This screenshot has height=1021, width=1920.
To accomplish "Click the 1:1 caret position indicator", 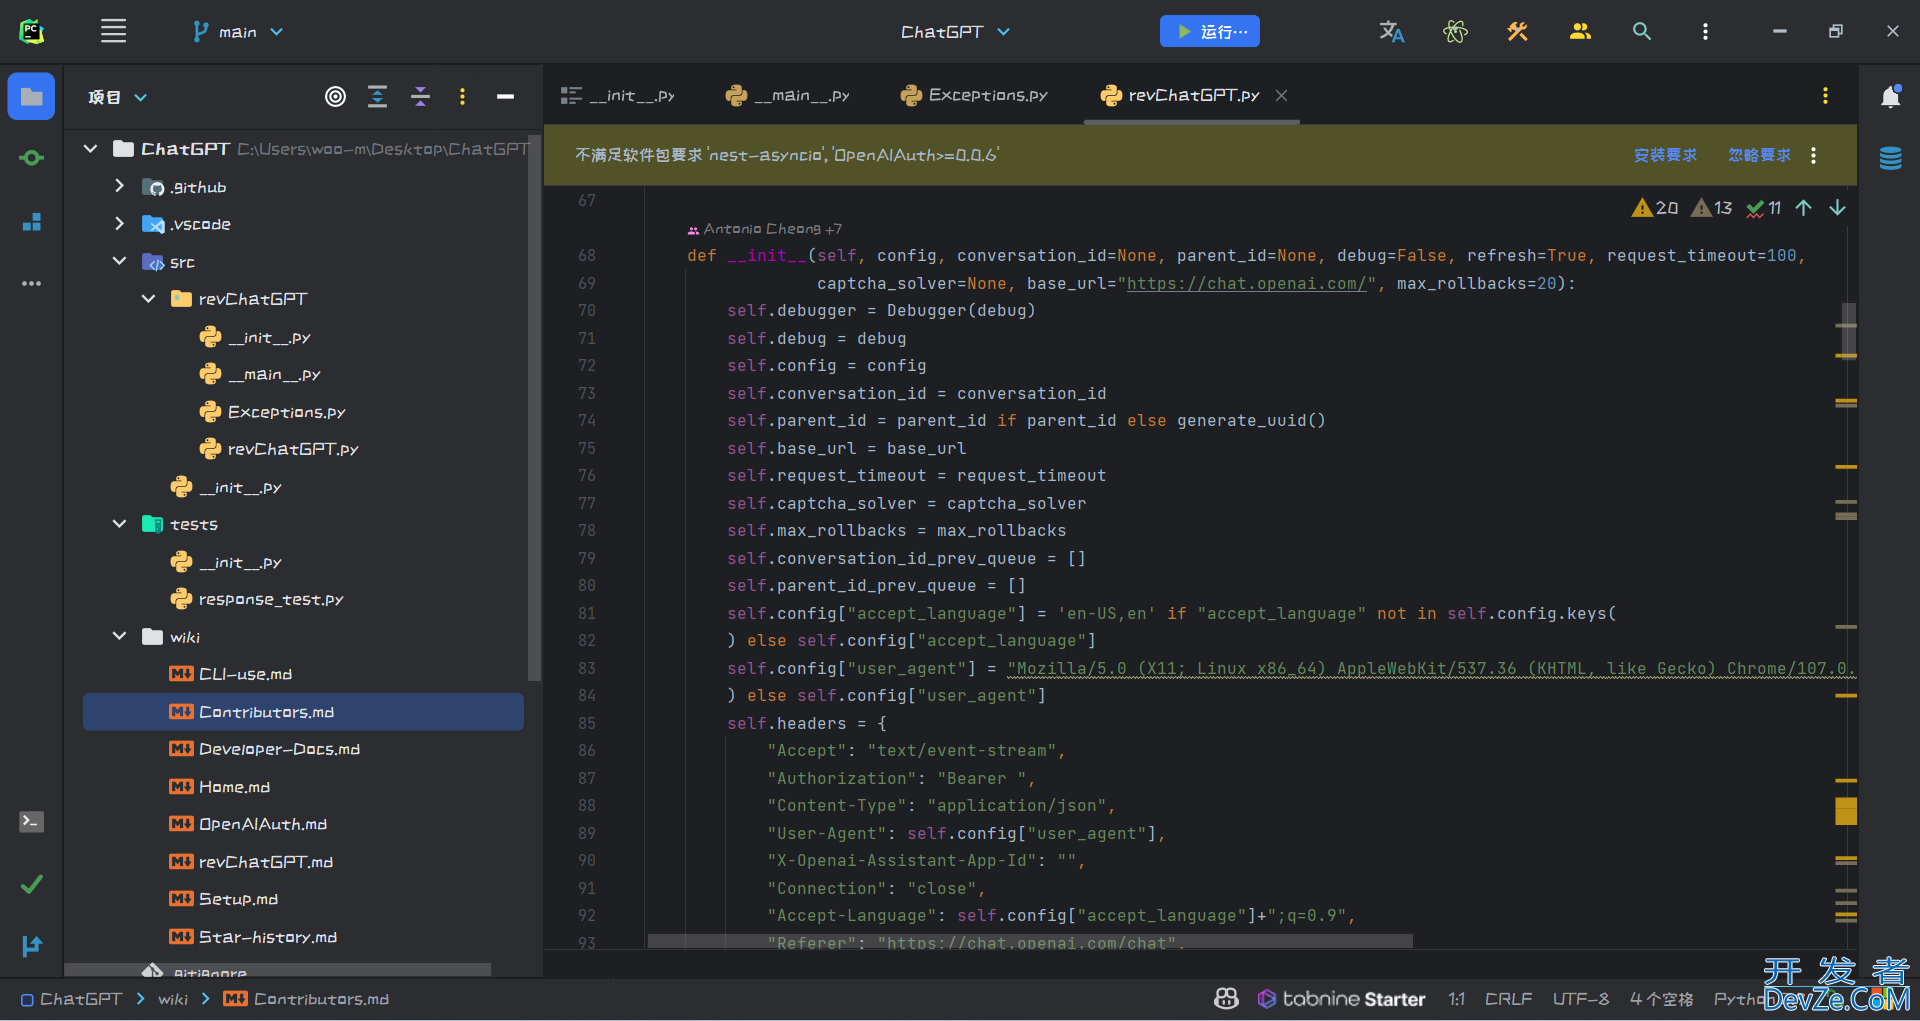I will point(1456,998).
